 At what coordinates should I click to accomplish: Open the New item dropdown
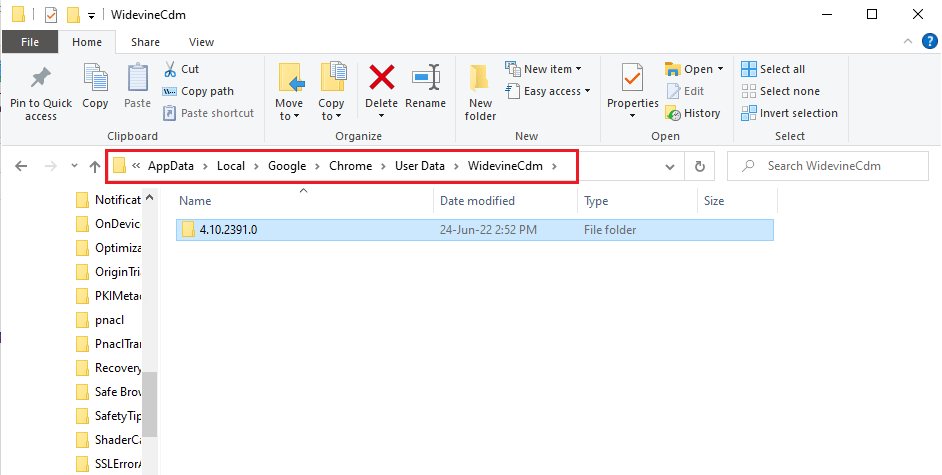pyautogui.click(x=547, y=69)
